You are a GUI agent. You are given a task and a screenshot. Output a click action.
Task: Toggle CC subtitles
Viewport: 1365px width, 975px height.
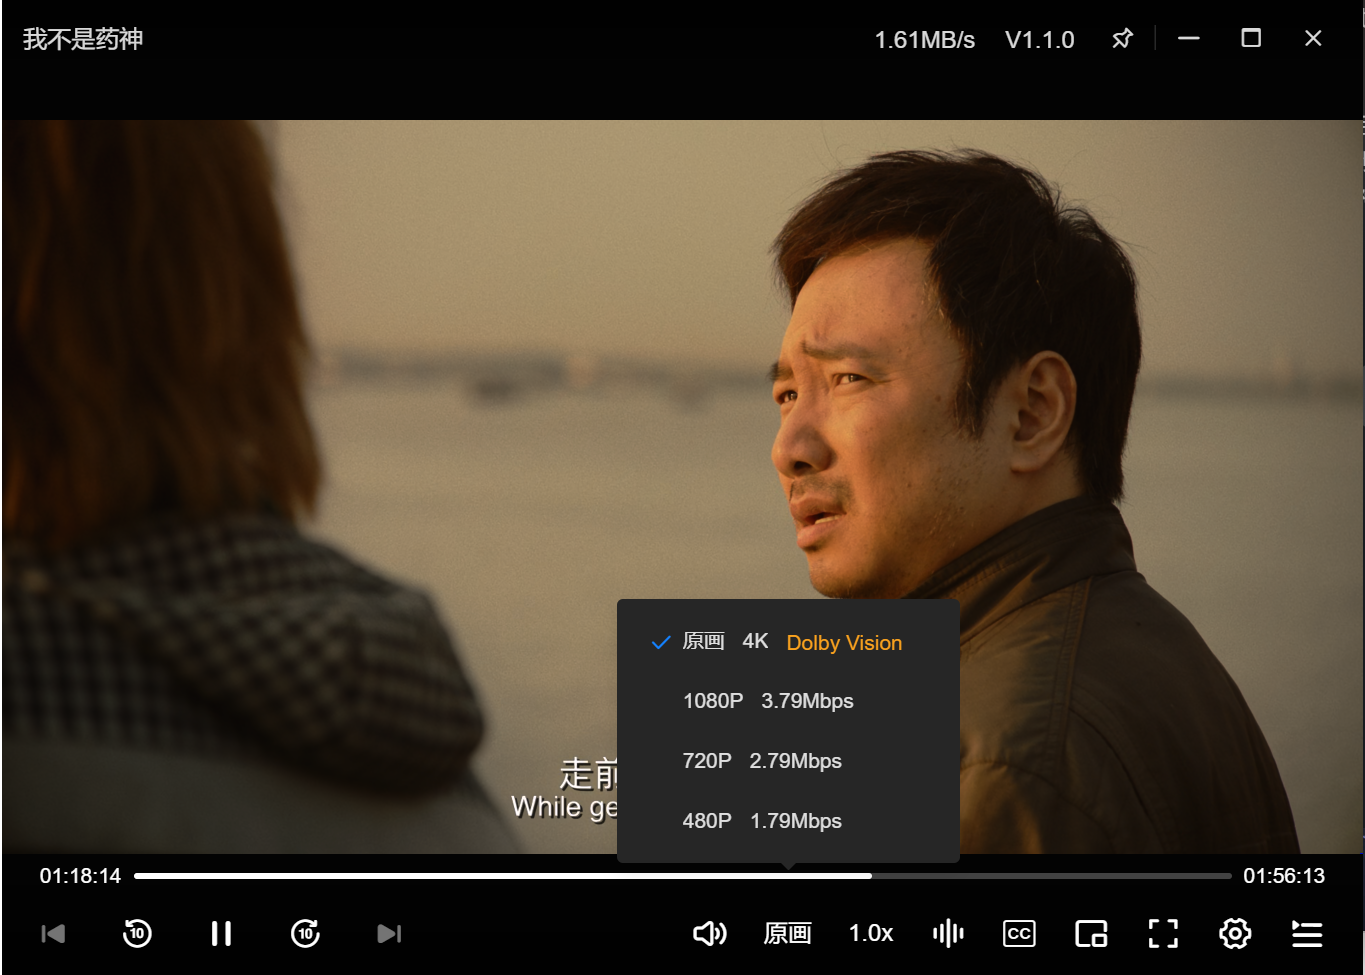click(x=1019, y=934)
